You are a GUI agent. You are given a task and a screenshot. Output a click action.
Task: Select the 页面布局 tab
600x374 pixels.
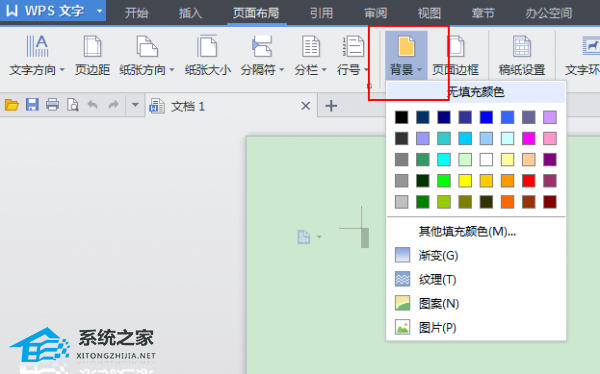tap(256, 13)
